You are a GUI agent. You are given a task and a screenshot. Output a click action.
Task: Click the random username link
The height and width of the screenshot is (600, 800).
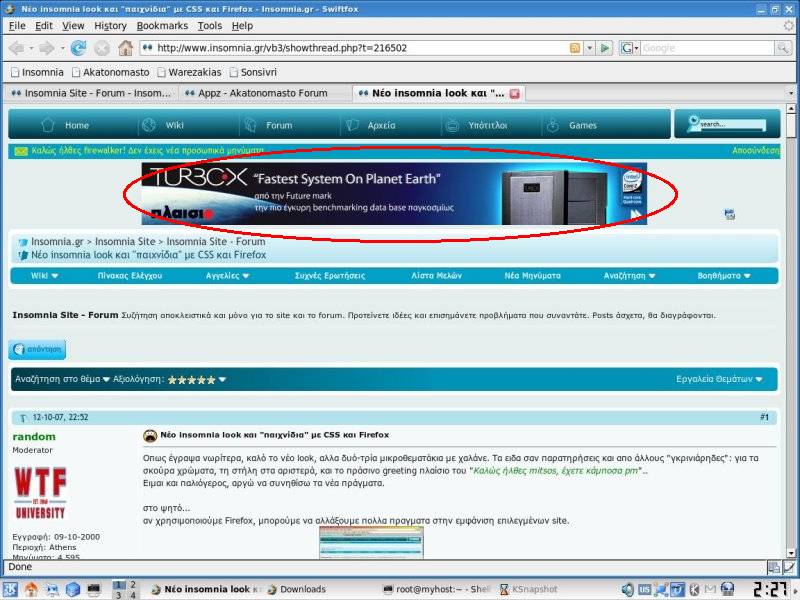point(34,437)
